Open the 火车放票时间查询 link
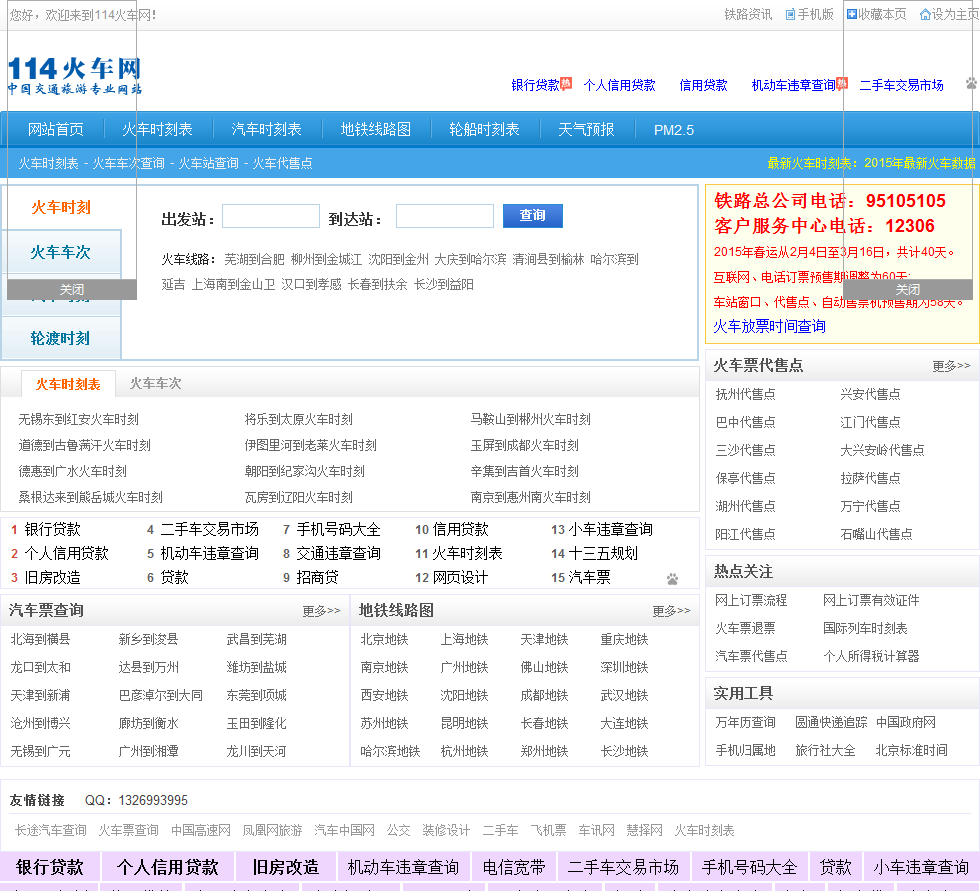This screenshot has width=980, height=891. click(769, 326)
